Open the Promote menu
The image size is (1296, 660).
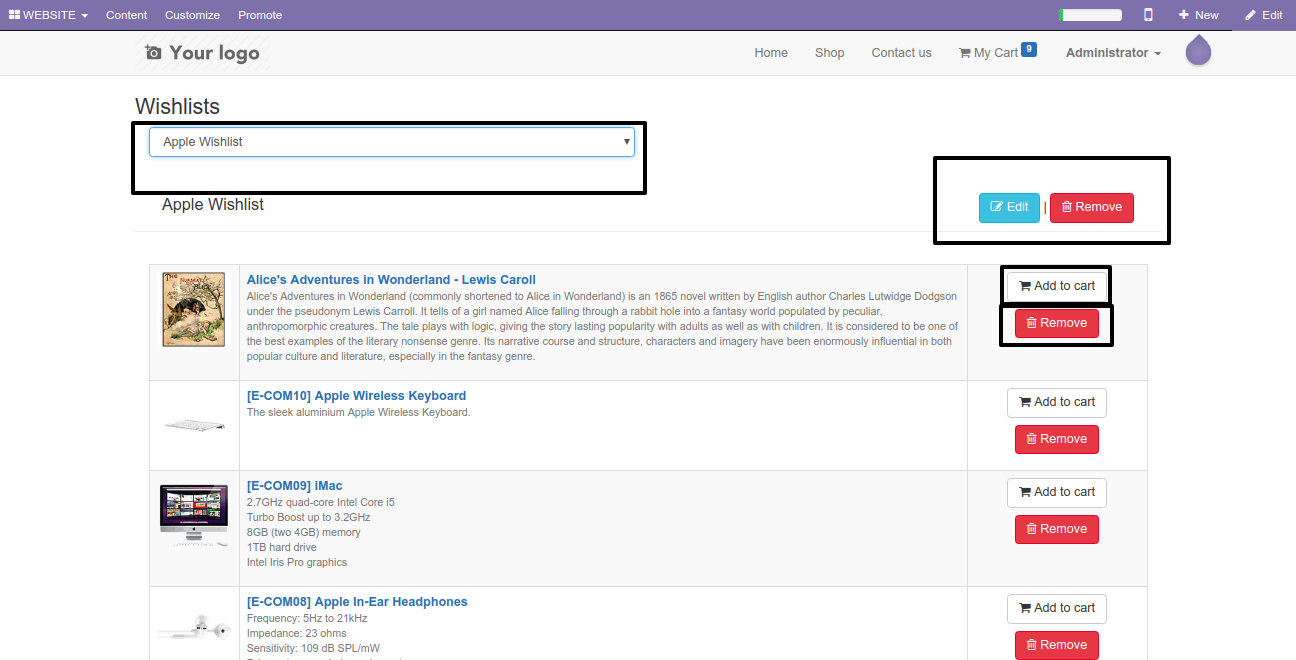pyautogui.click(x=260, y=15)
